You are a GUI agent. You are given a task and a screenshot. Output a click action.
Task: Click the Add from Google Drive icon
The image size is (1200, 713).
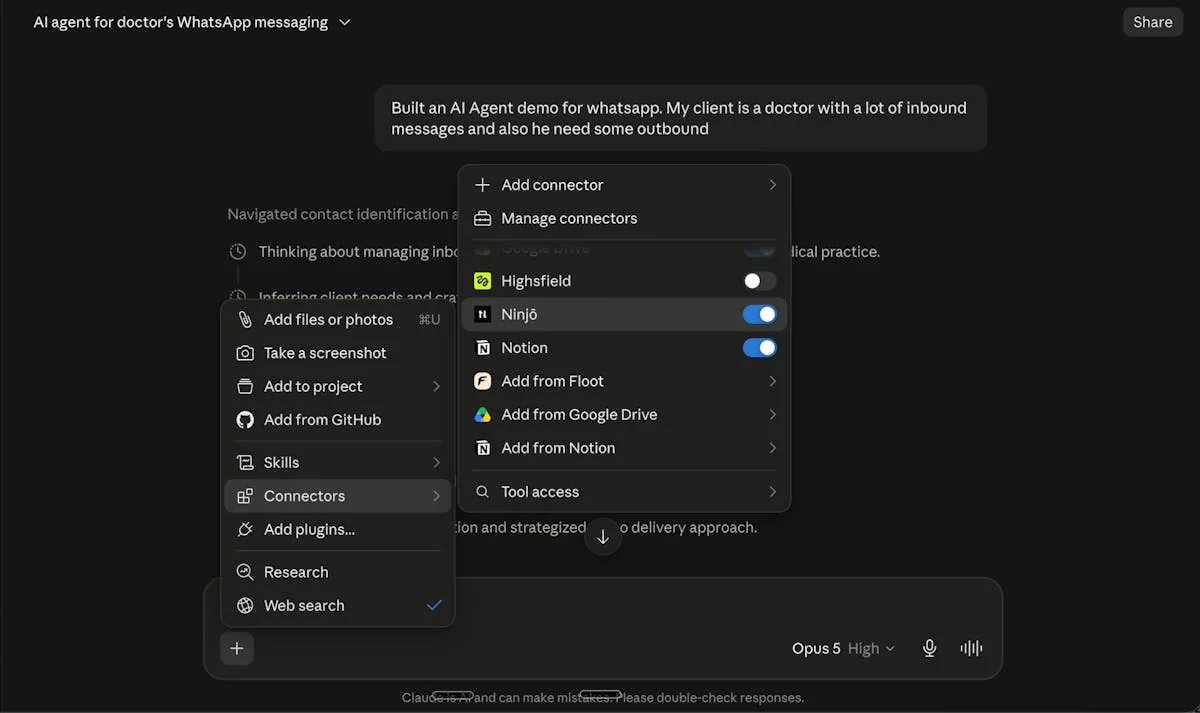coord(483,415)
